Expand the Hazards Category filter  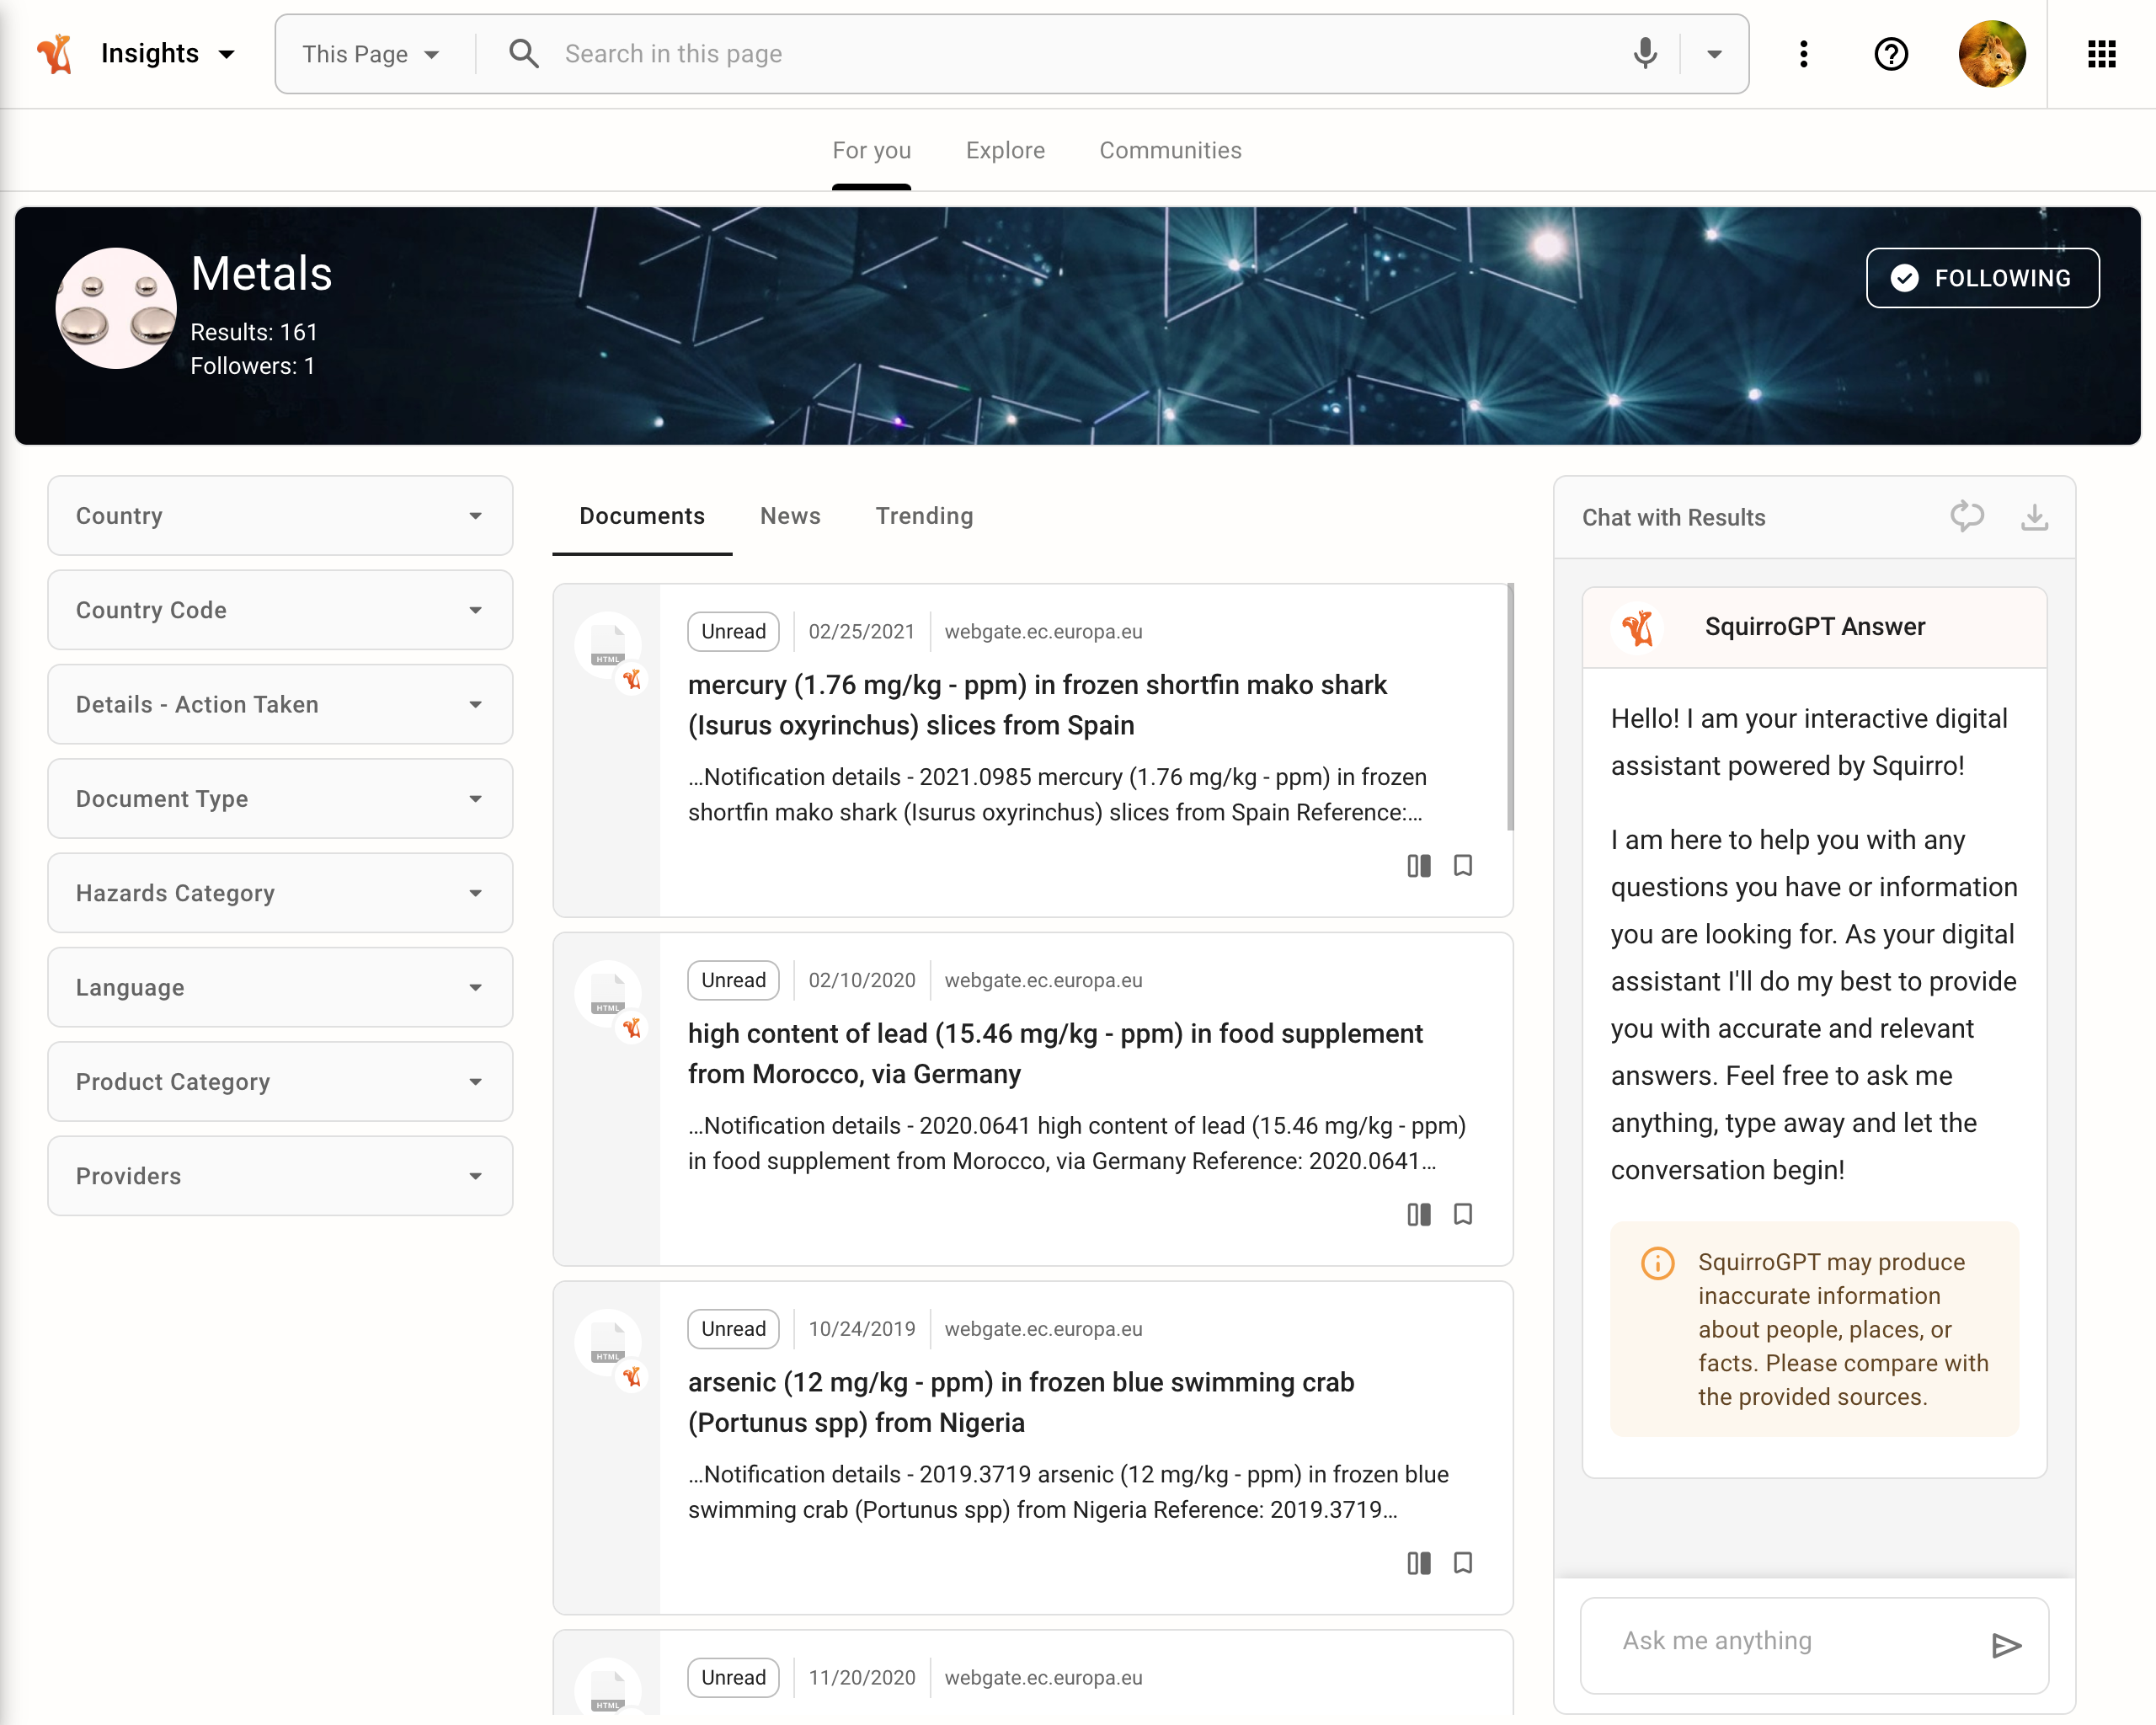(x=280, y=893)
